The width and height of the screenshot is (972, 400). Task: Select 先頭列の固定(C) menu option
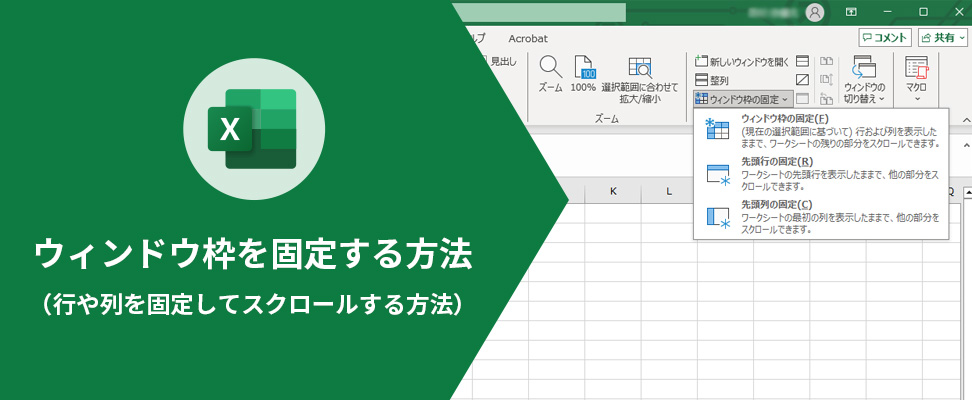(821, 216)
